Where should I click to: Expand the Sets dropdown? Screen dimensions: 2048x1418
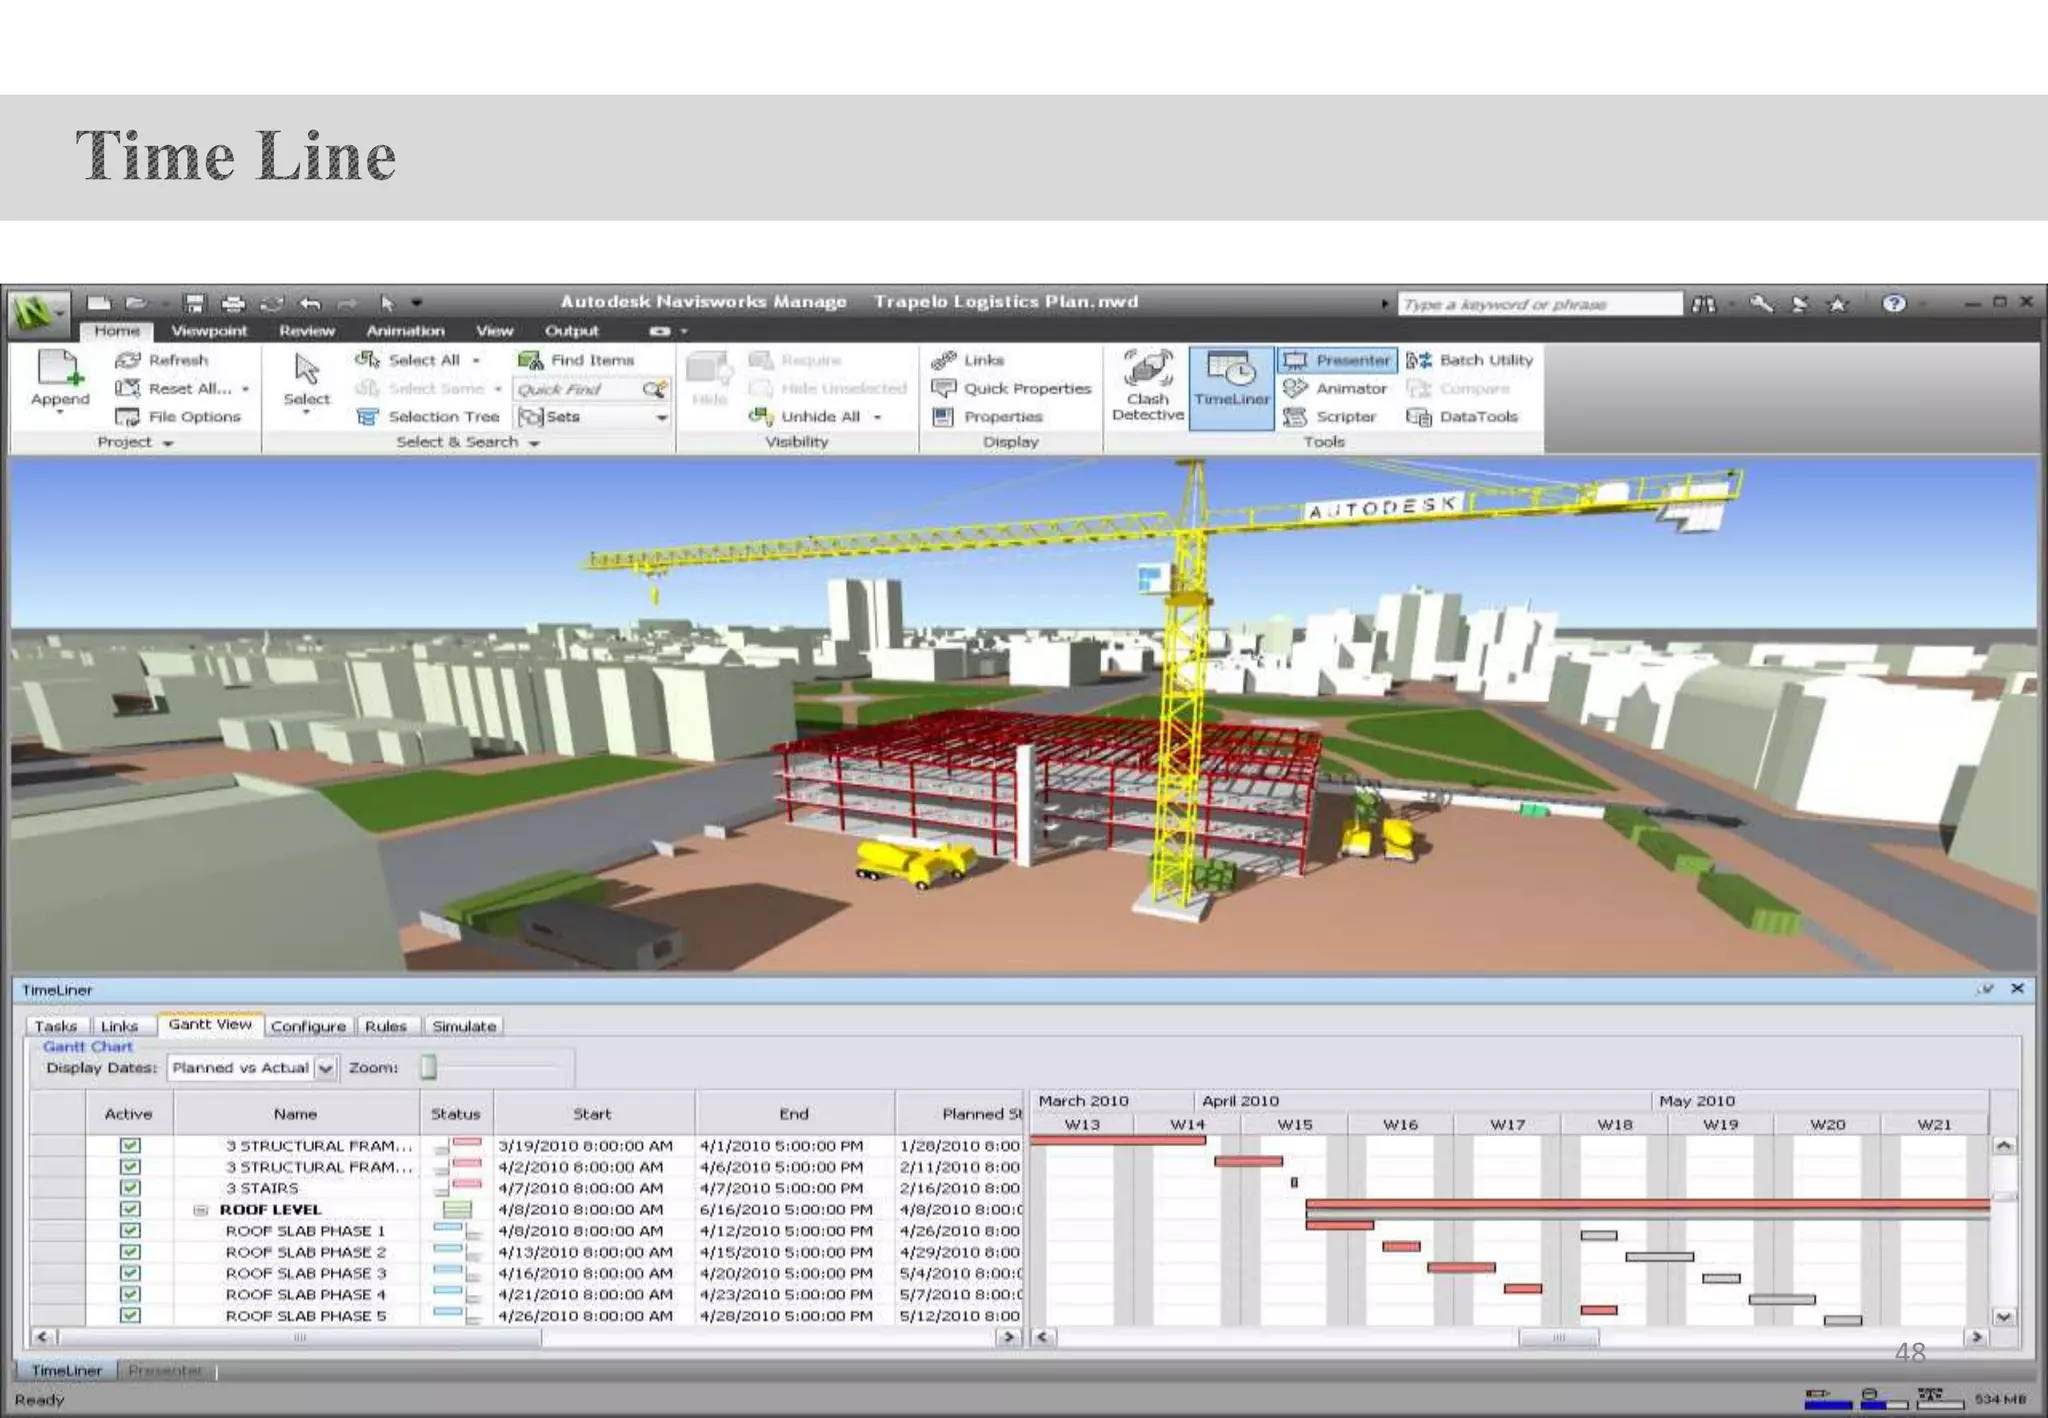pyautogui.click(x=661, y=417)
